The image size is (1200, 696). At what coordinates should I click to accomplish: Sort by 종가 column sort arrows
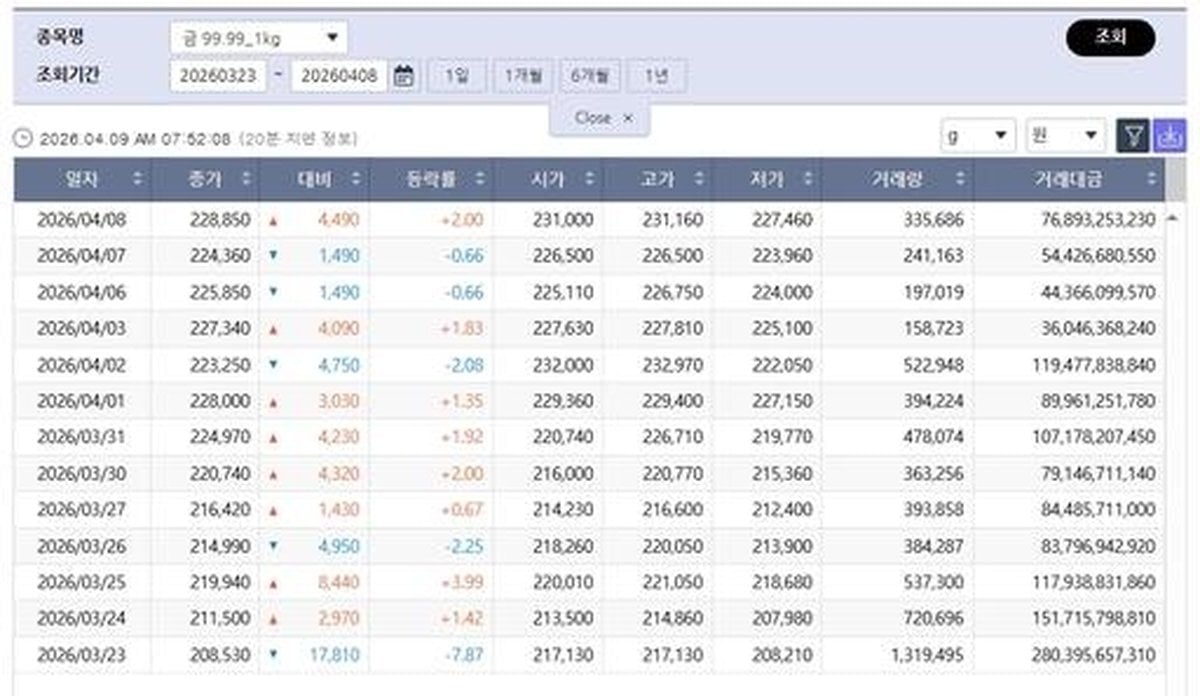(243, 180)
